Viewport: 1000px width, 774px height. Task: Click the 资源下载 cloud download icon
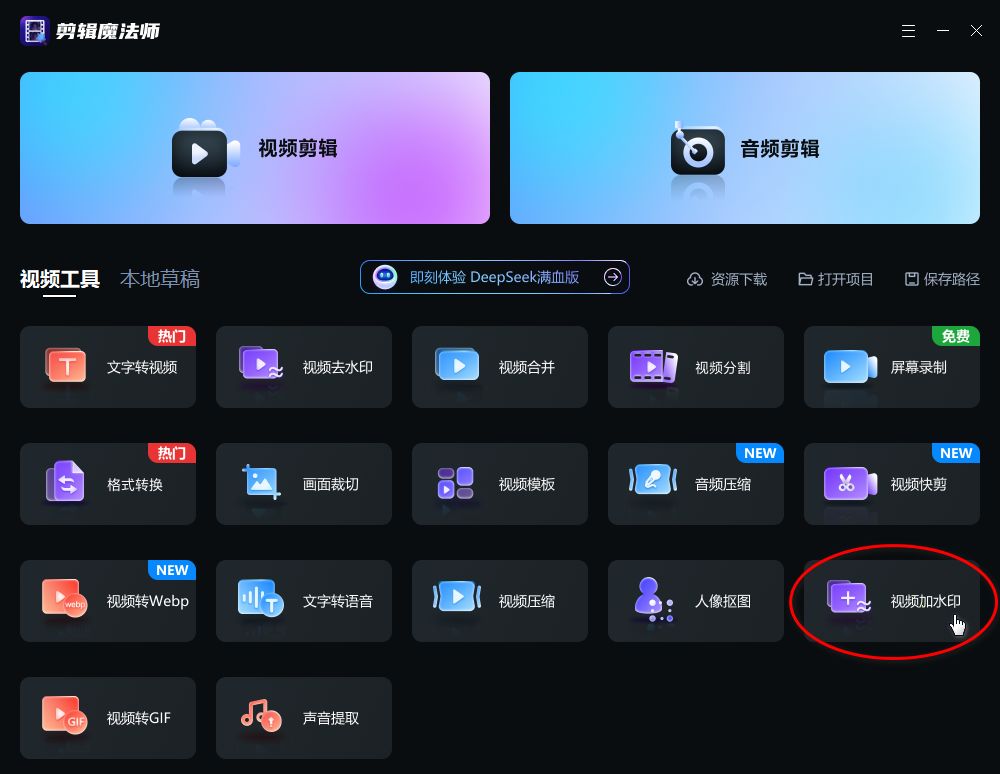[x=695, y=279]
